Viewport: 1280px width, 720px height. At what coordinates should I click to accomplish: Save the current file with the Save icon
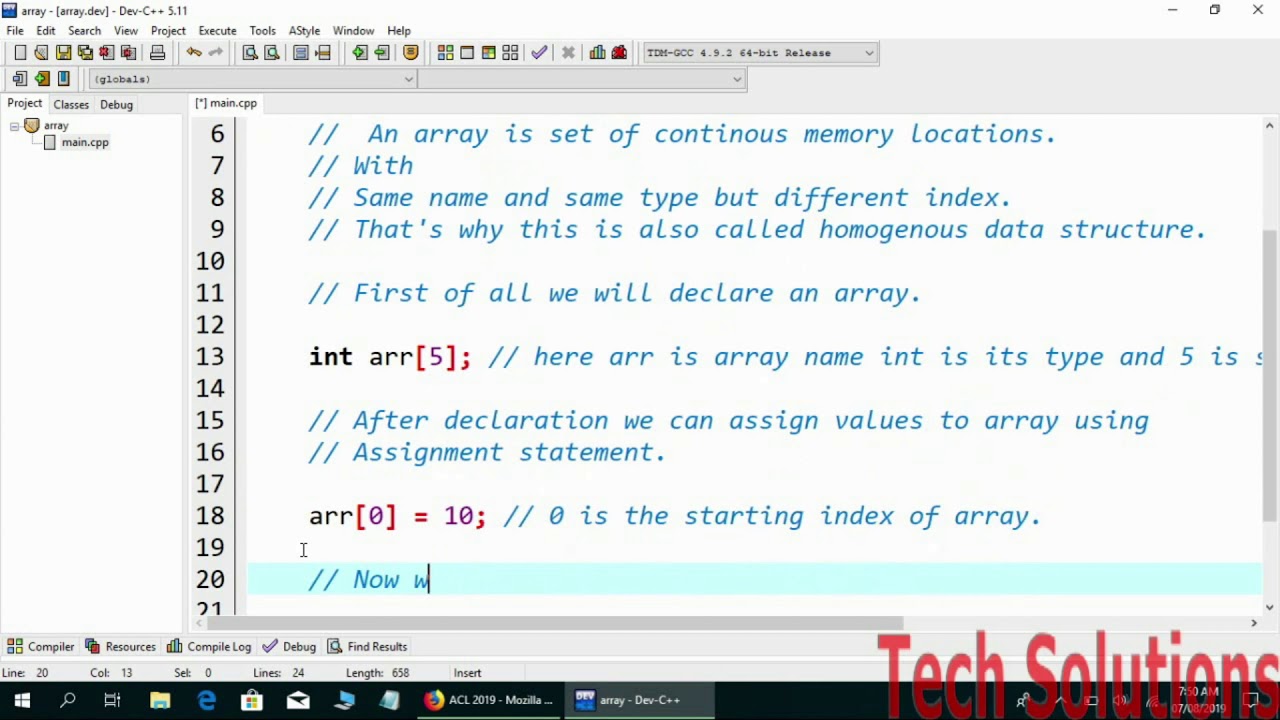point(63,53)
